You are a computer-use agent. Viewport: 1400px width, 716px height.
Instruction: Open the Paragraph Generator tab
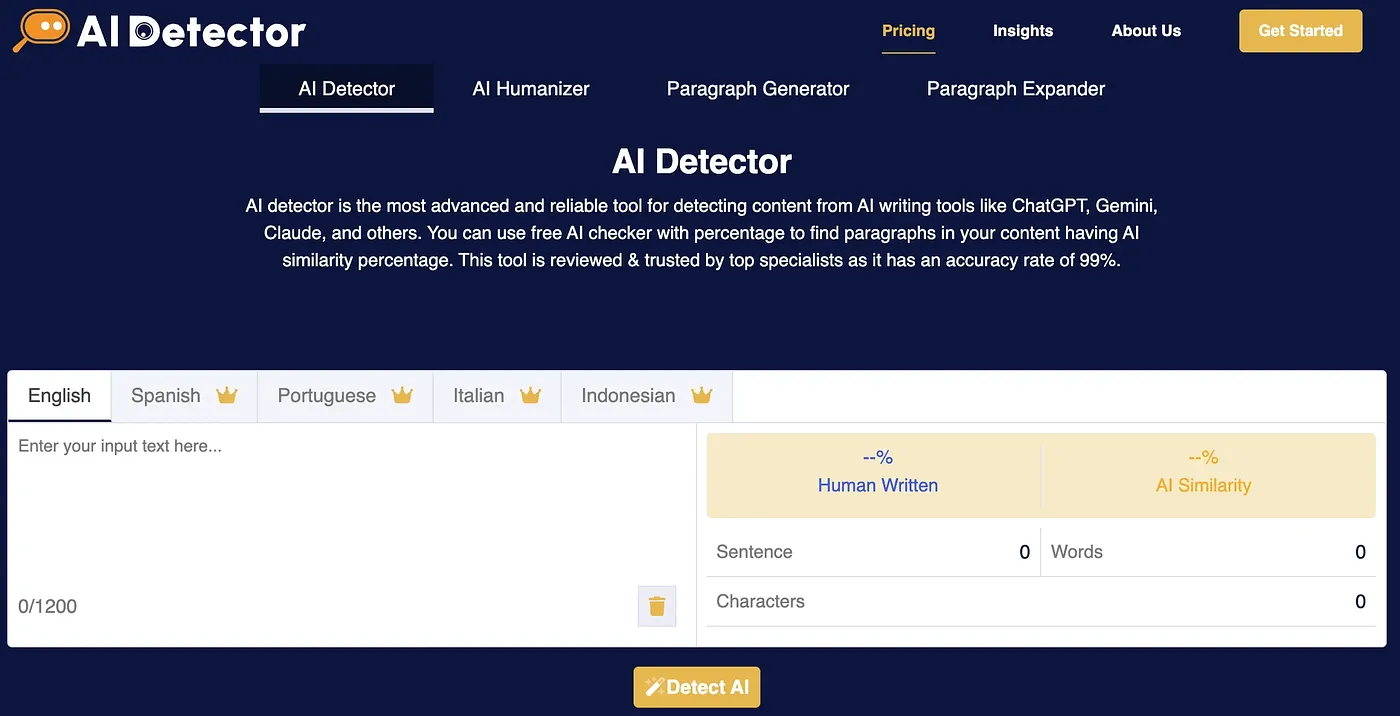[x=758, y=89]
